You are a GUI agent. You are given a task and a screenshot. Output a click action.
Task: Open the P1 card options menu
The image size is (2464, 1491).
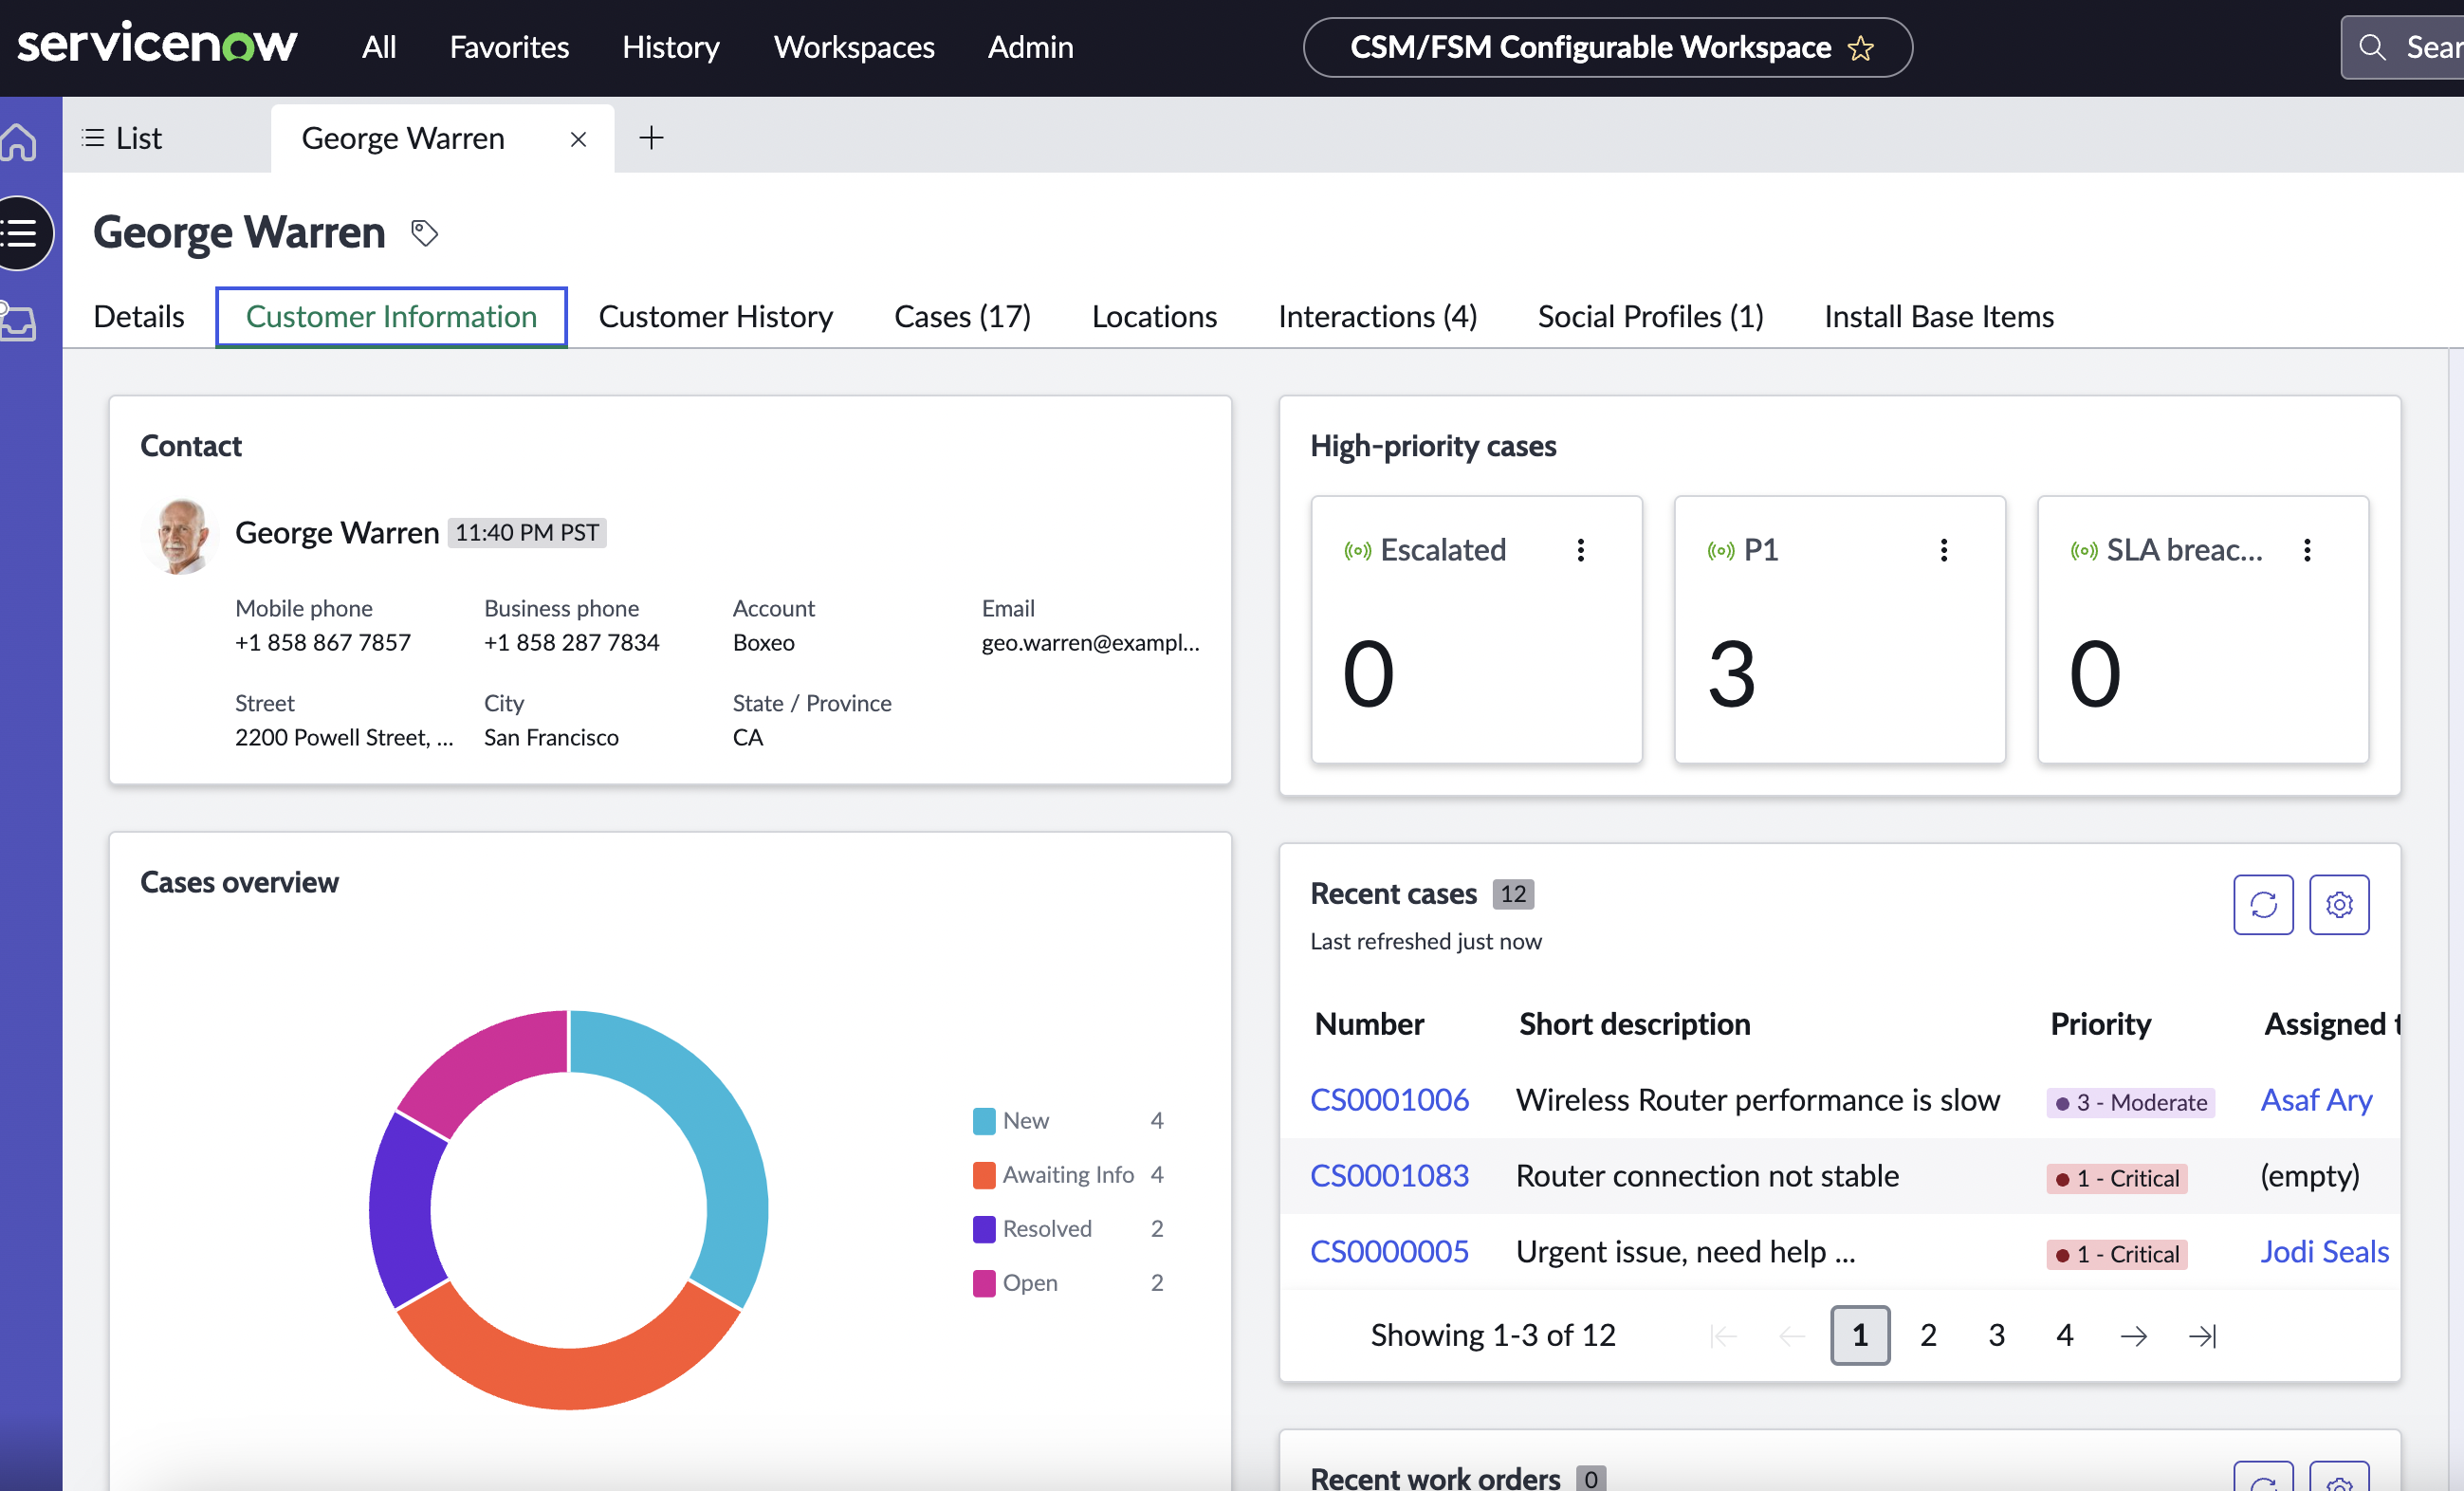pos(1944,550)
